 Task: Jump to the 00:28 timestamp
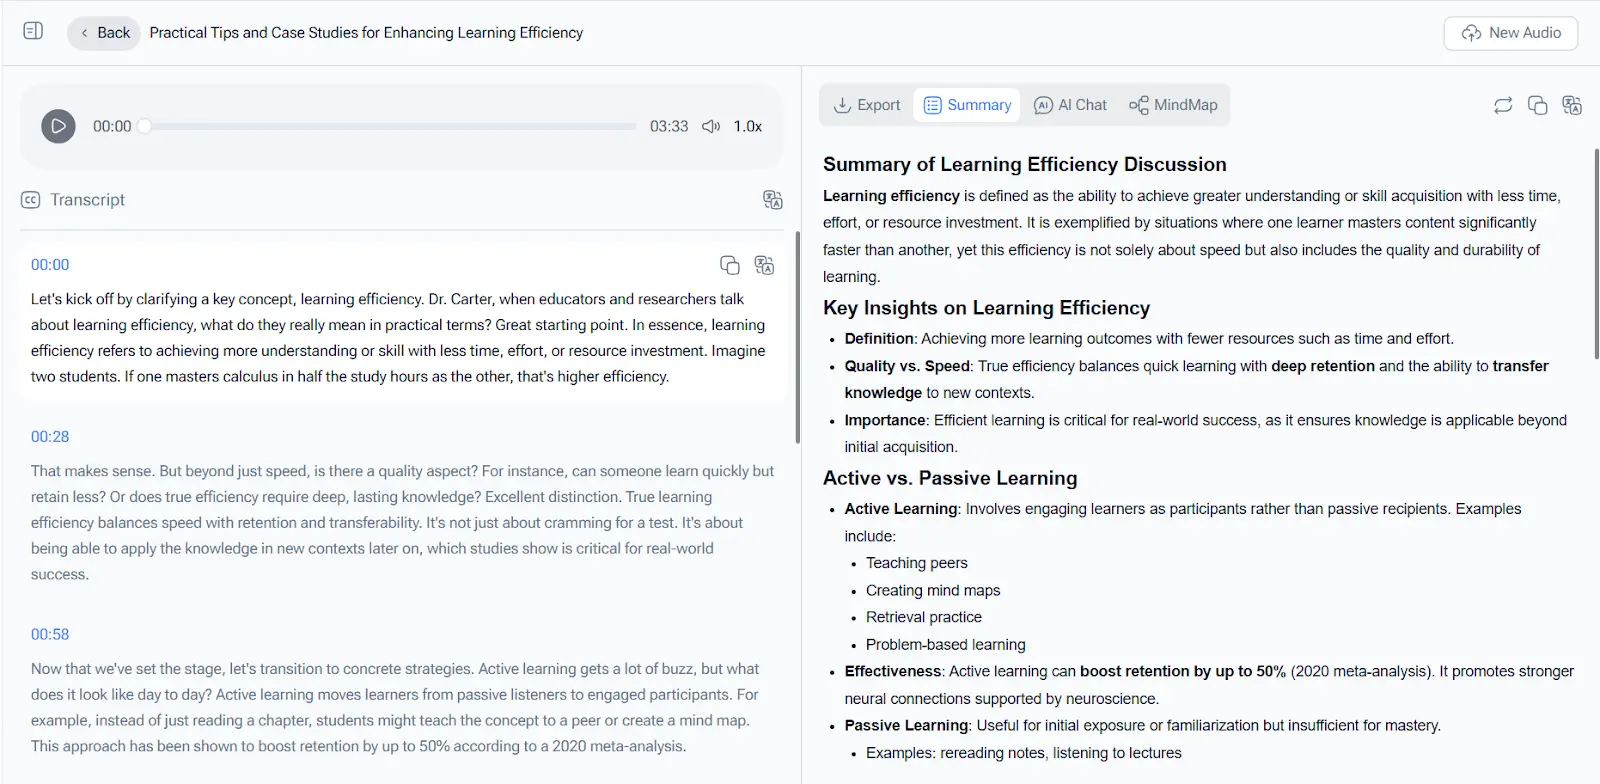click(x=50, y=437)
